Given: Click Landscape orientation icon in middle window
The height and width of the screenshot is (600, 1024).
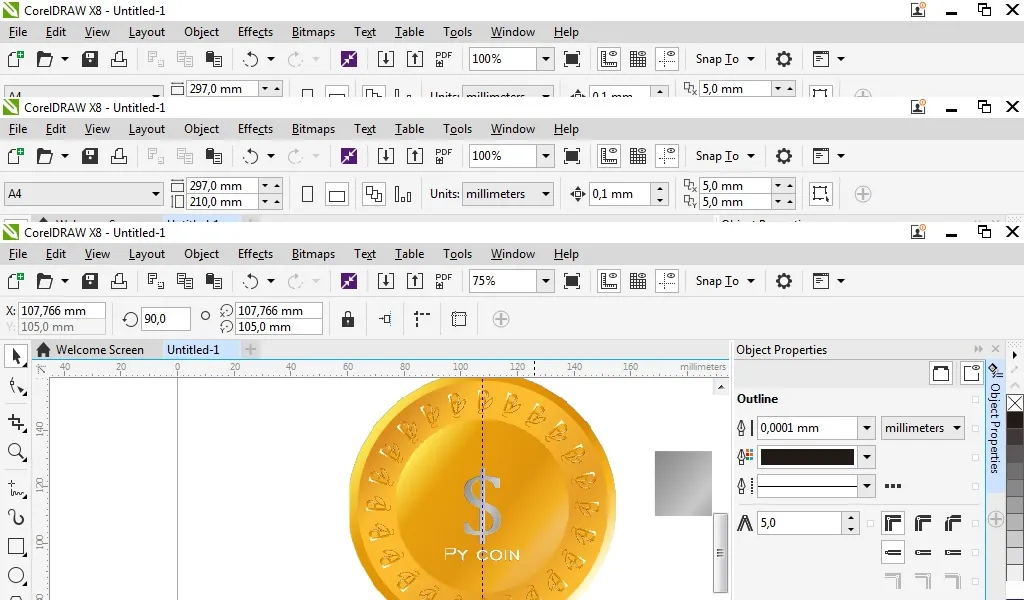Looking at the screenshot, I should 337,194.
